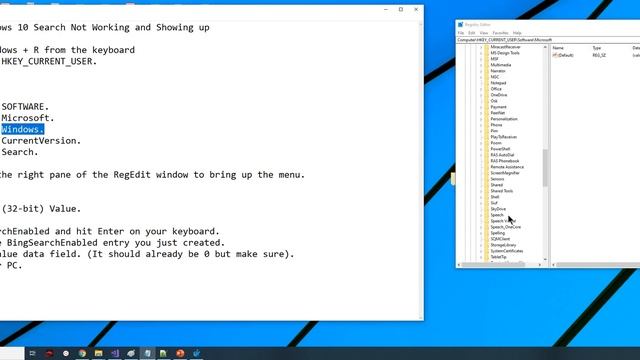Expand the Shared Tools registry key

click(481, 191)
